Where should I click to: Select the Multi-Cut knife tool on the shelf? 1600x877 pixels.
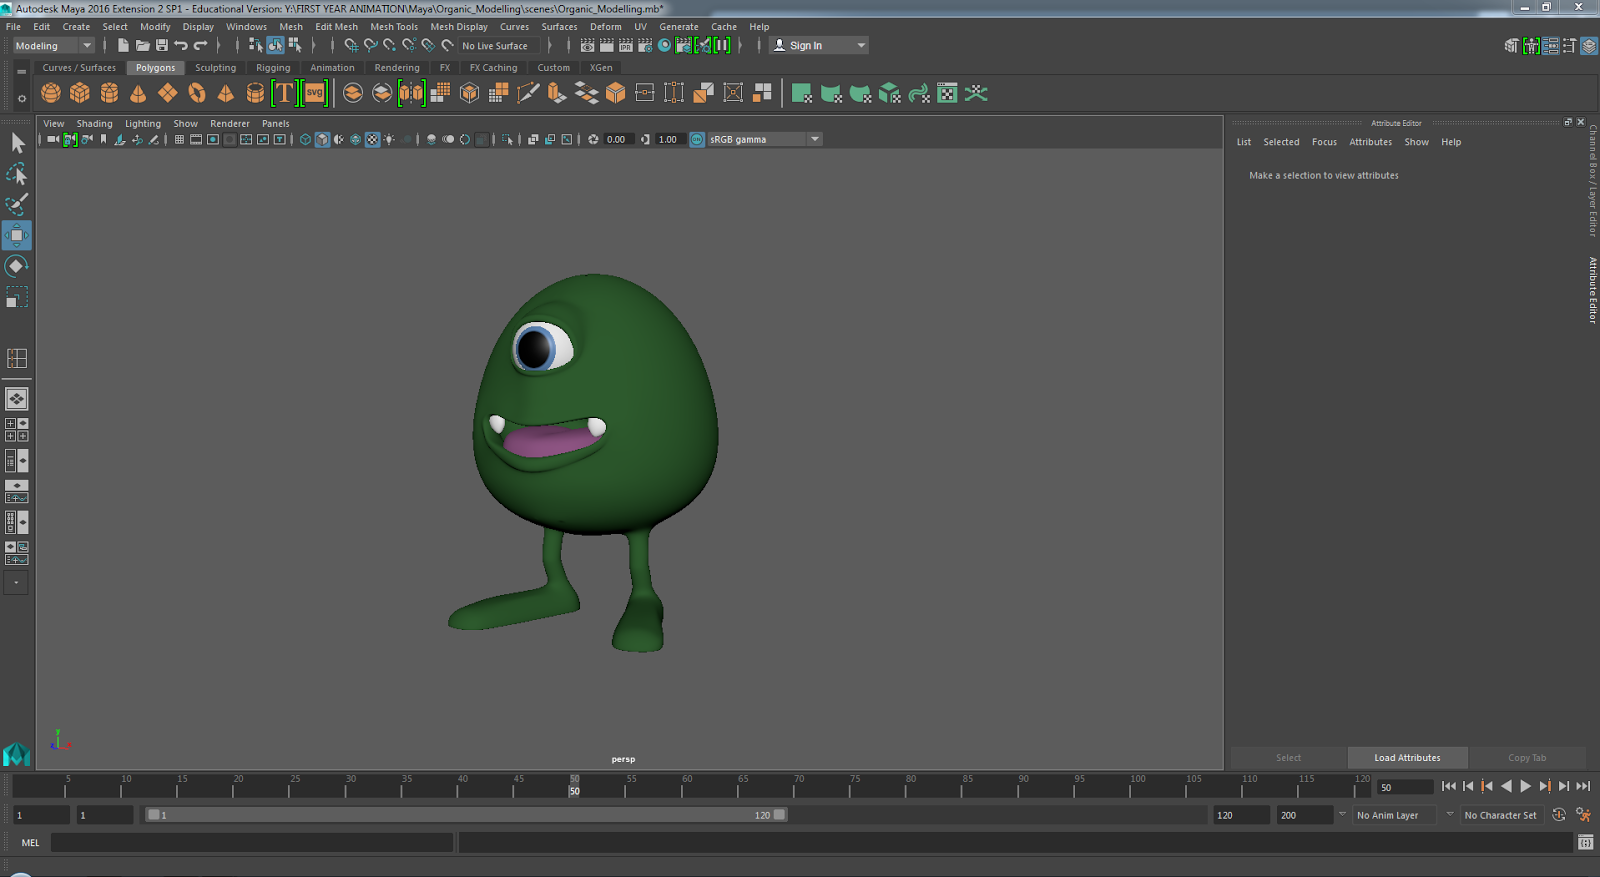click(x=528, y=93)
